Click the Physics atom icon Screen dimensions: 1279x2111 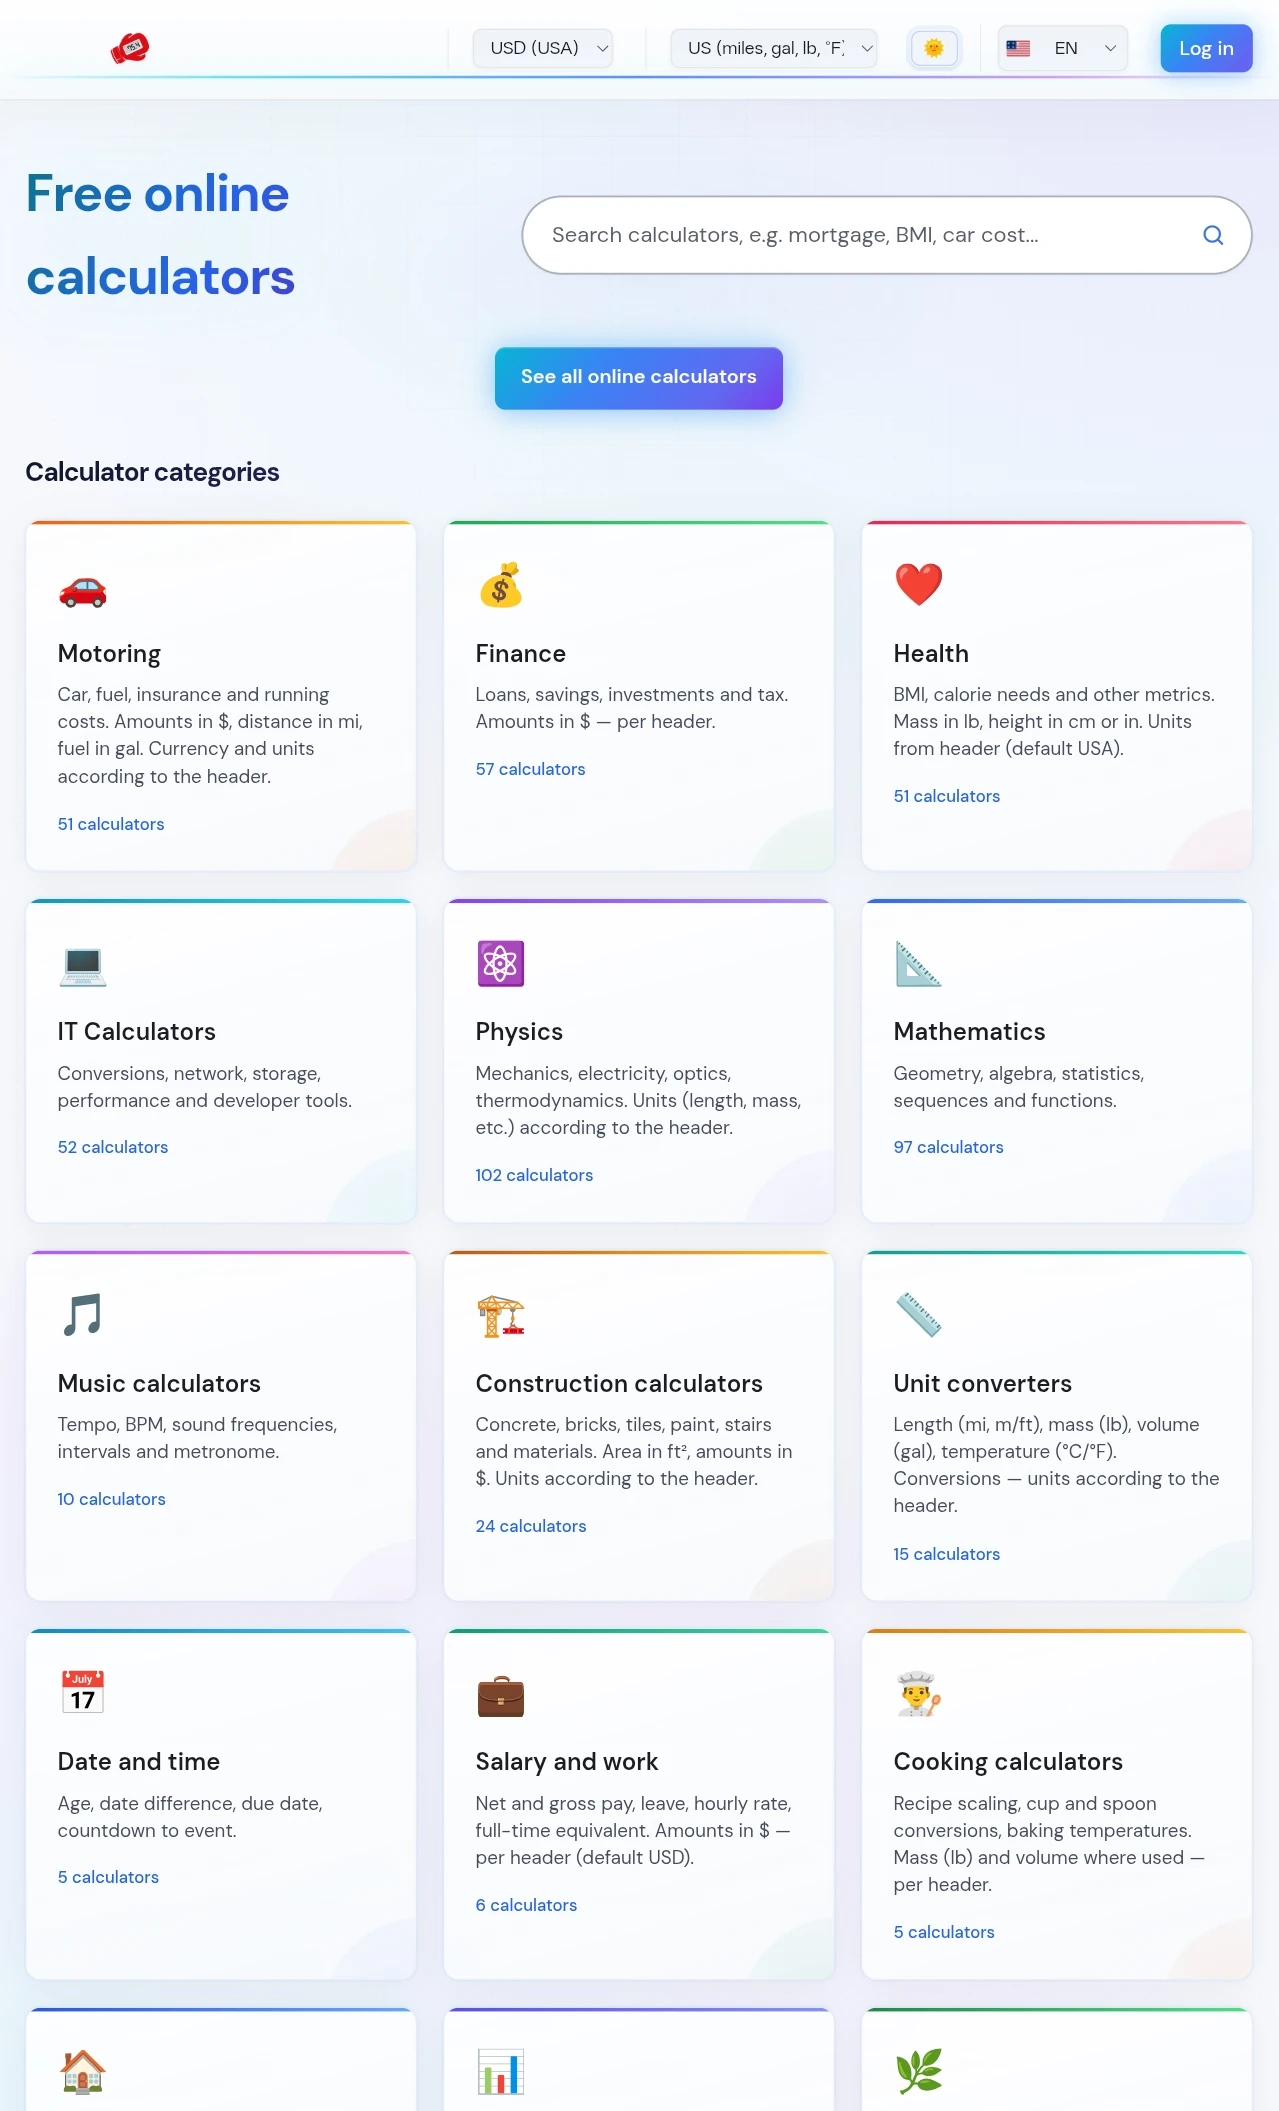coord(501,964)
